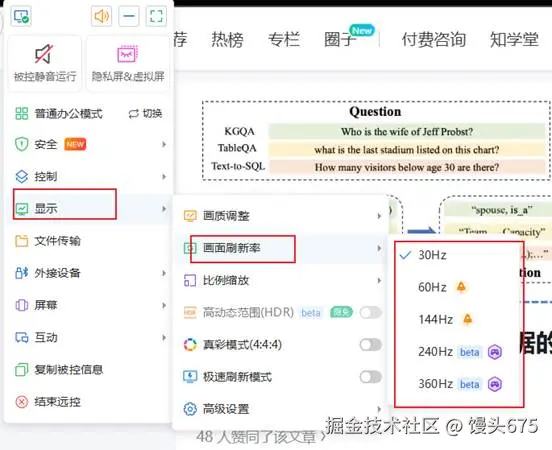Toggle the 真彩模式(4:4:4) switch
Image resolution: width=552 pixels, height=450 pixels.
pyautogui.click(x=370, y=345)
